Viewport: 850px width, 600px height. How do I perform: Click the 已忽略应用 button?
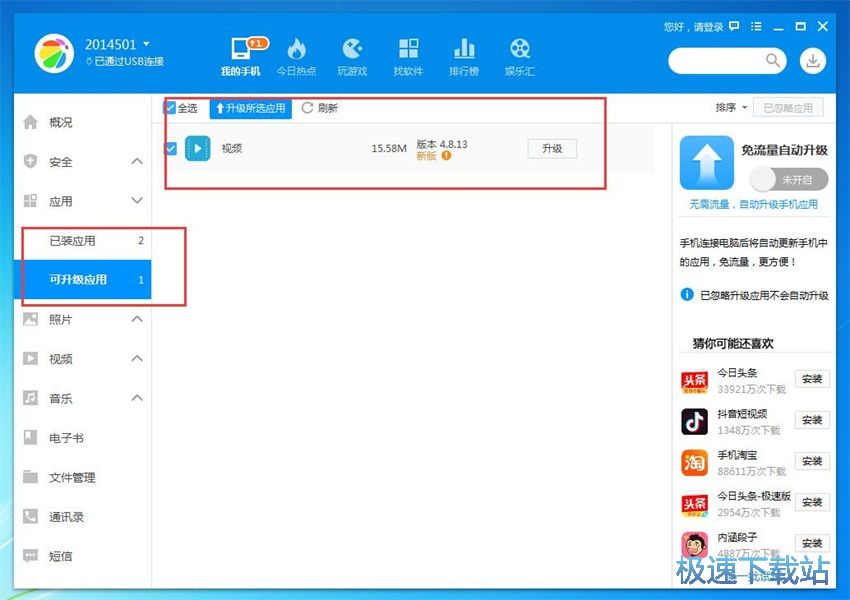[788, 107]
